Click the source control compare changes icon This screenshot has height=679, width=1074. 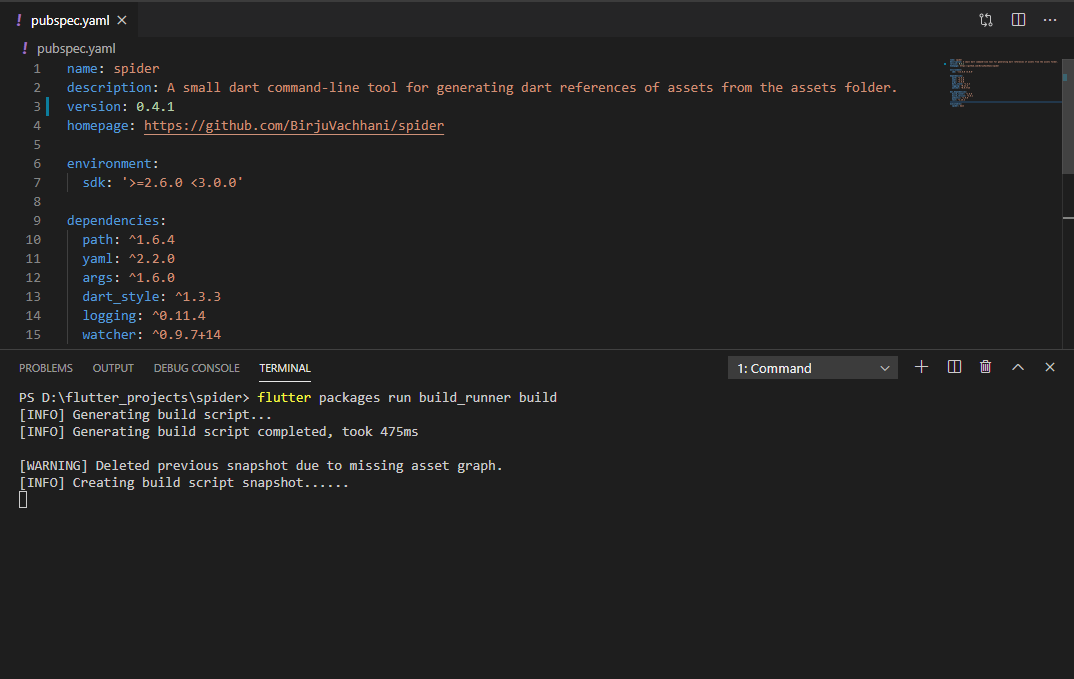pos(986,19)
